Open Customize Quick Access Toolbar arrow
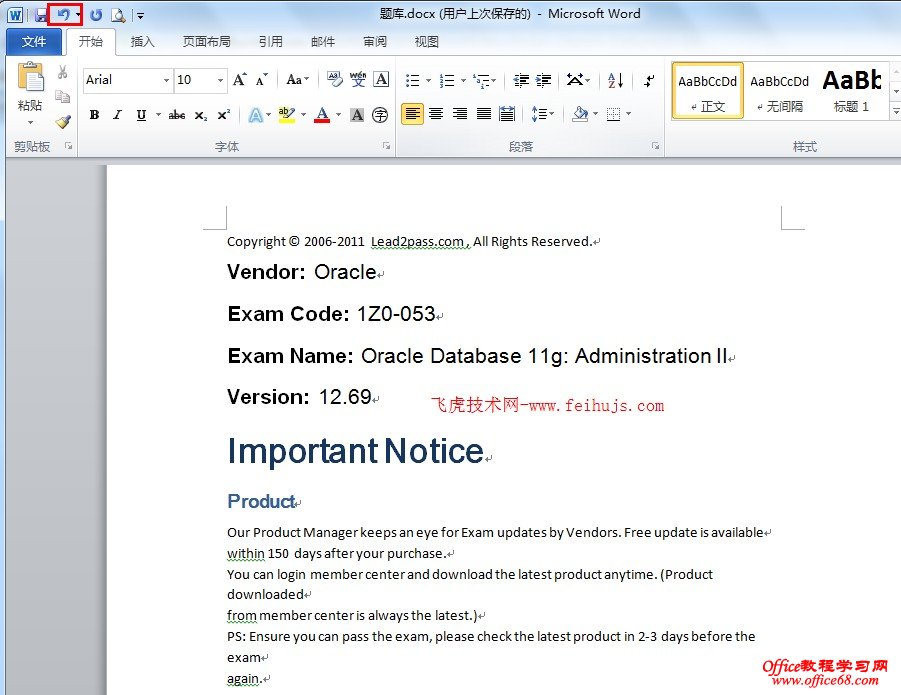The image size is (901, 695). [x=140, y=16]
